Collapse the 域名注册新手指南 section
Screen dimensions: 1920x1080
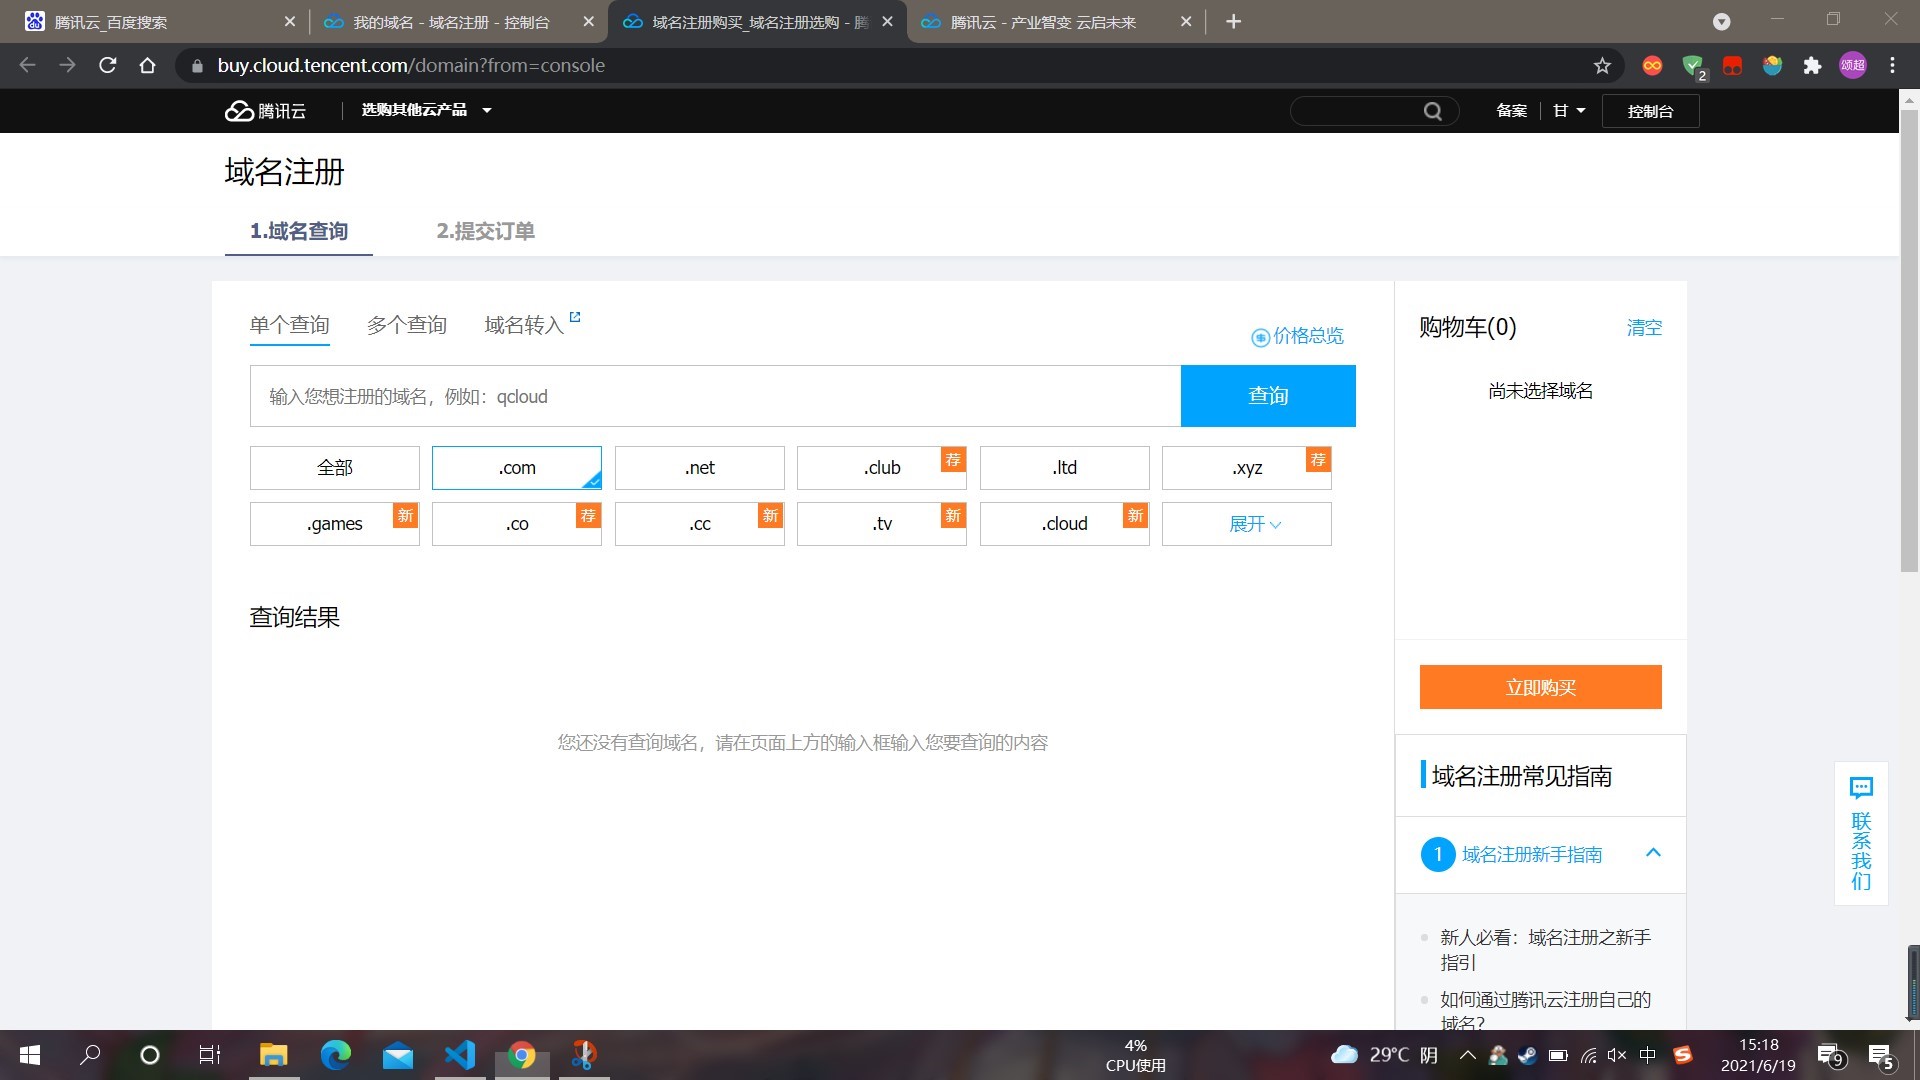click(1653, 853)
